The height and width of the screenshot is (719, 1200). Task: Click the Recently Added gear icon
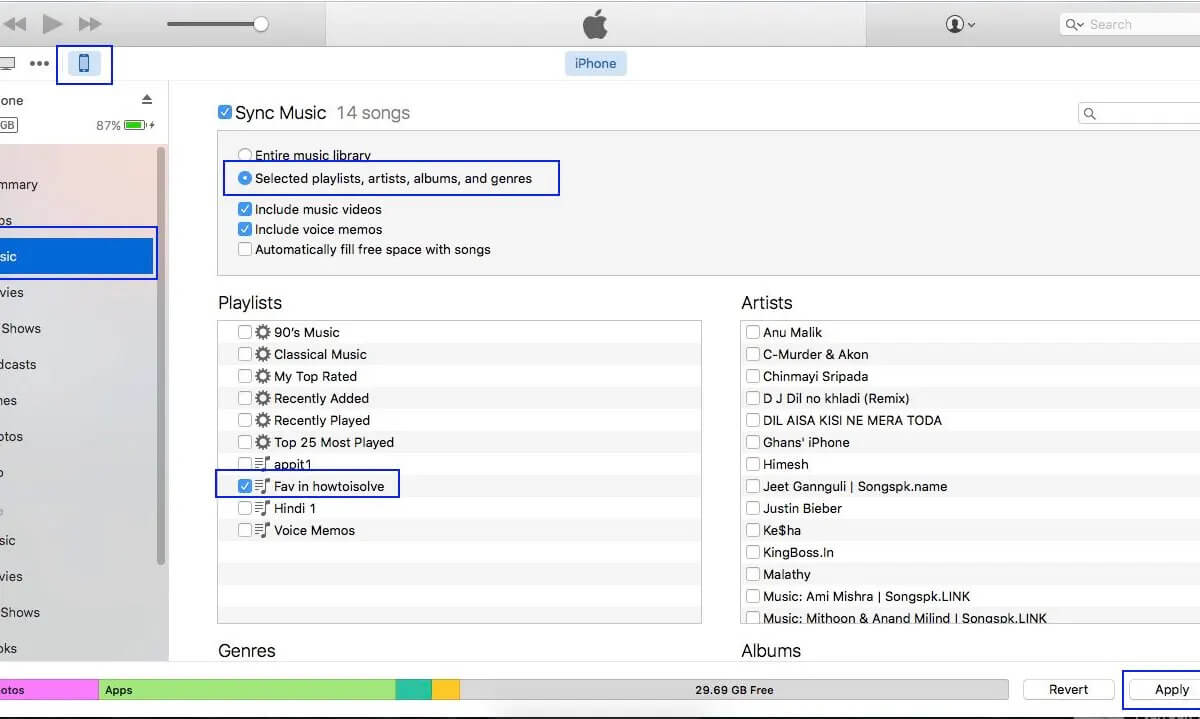pyautogui.click(x=263, y=398)
